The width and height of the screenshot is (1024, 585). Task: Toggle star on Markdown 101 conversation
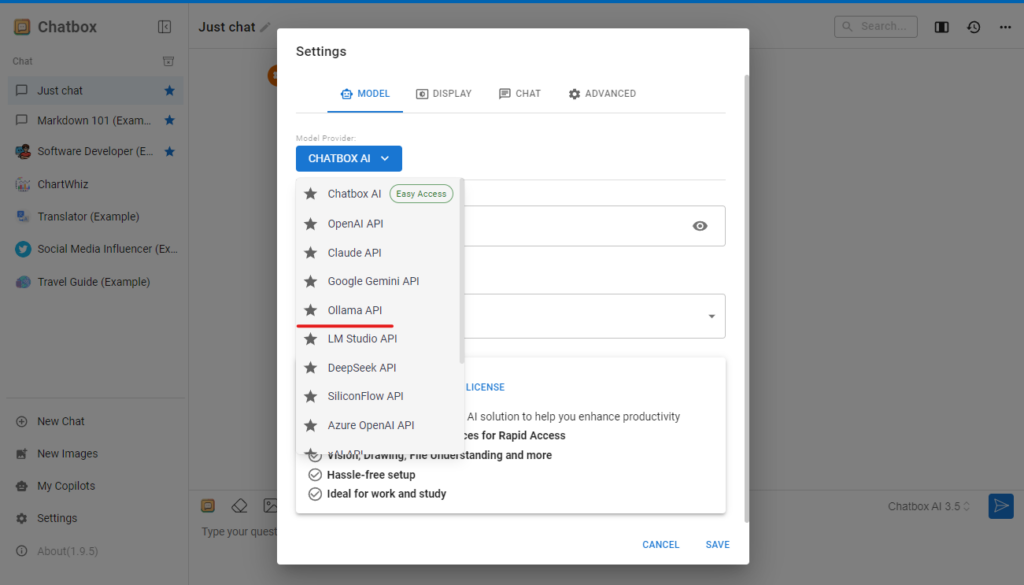169,120
